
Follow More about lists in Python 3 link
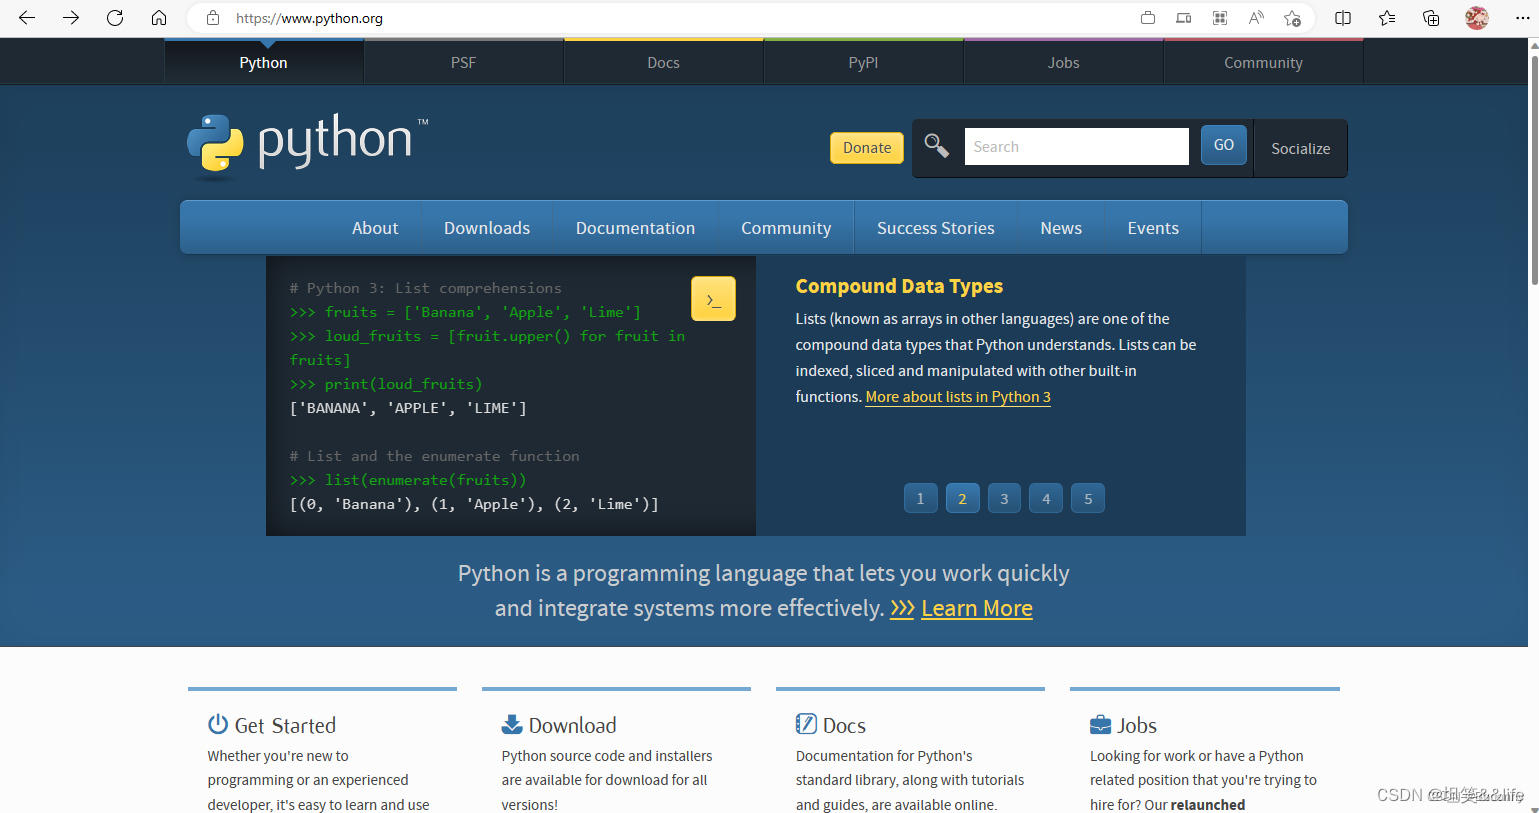958,397
